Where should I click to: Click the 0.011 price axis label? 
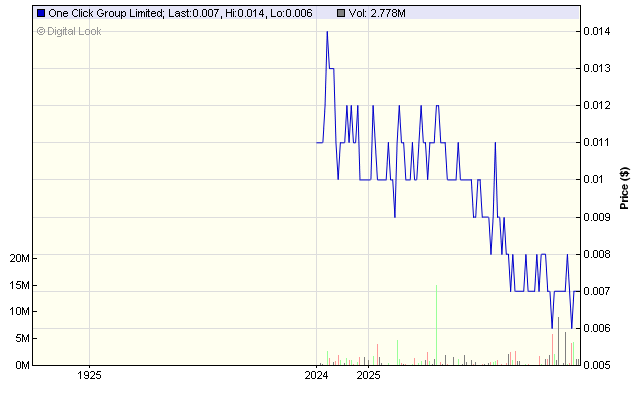click(597, 143)
